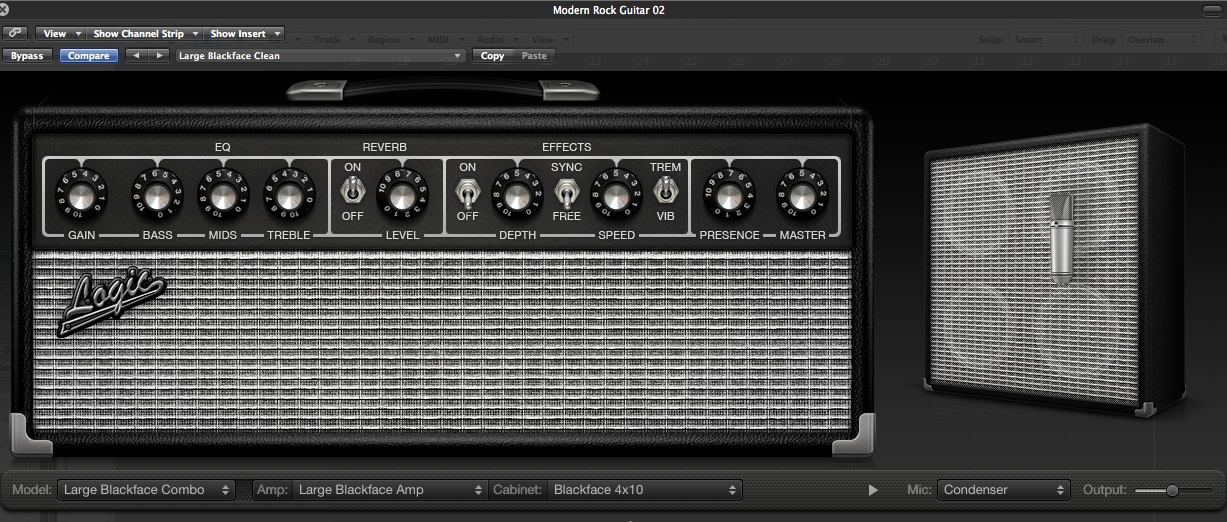Click the Presence knob
The width and height of the screenshot is (1227, 522).
pyautogui.click(x=726, y=195)
